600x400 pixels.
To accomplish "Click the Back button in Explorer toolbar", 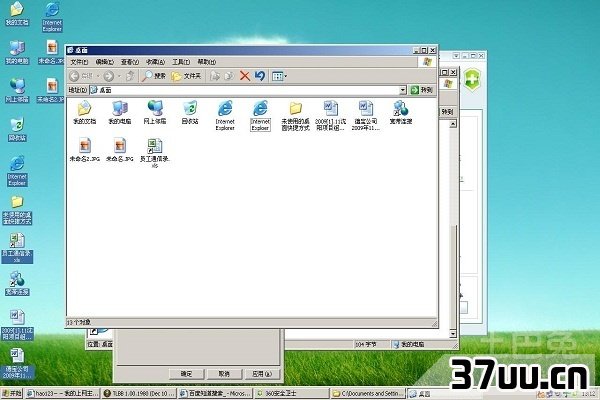I will coord(81,76).
